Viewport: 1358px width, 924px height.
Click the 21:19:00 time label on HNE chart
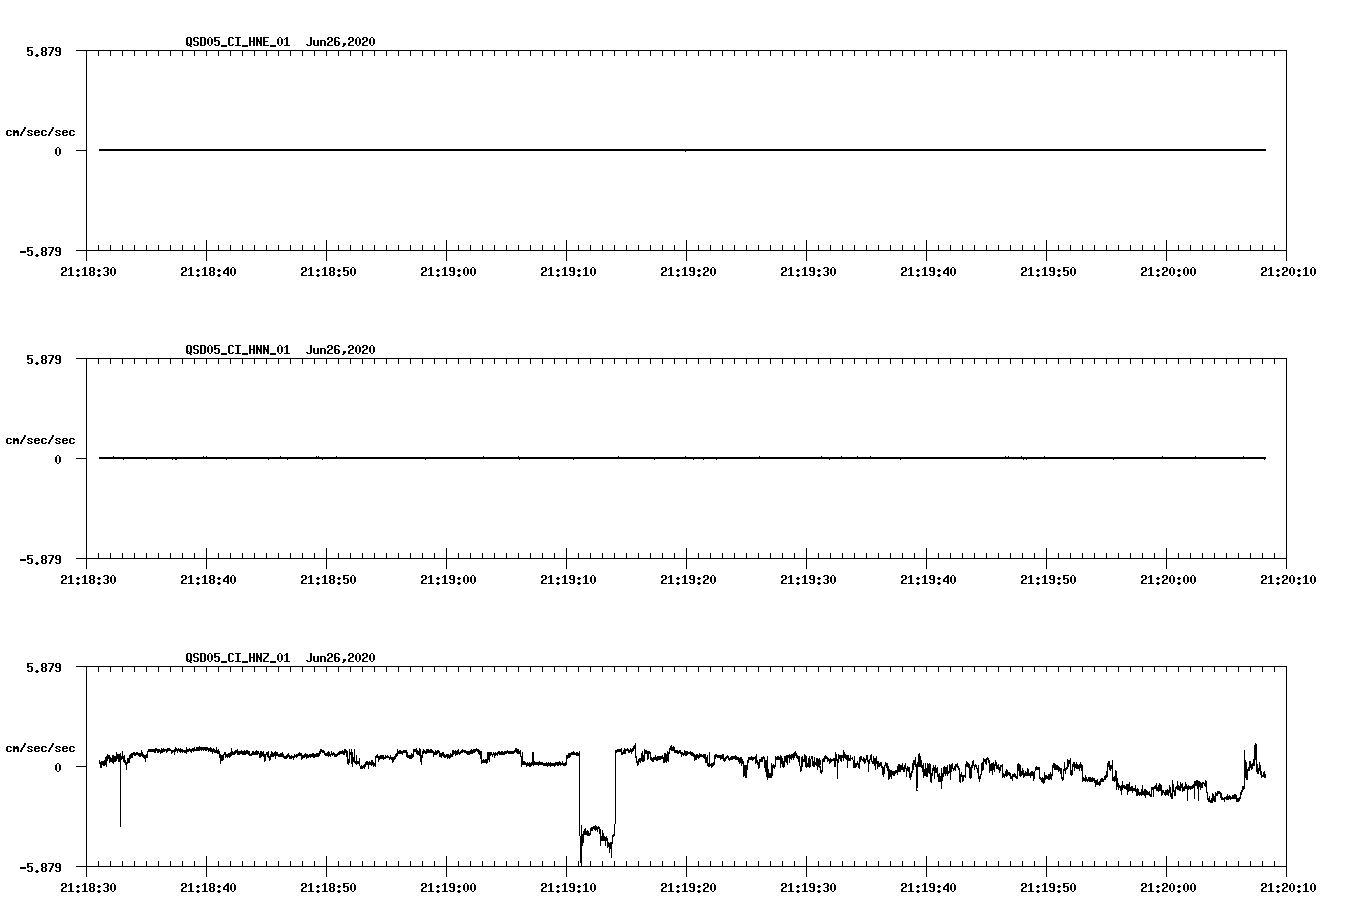(x=448, y=271)
